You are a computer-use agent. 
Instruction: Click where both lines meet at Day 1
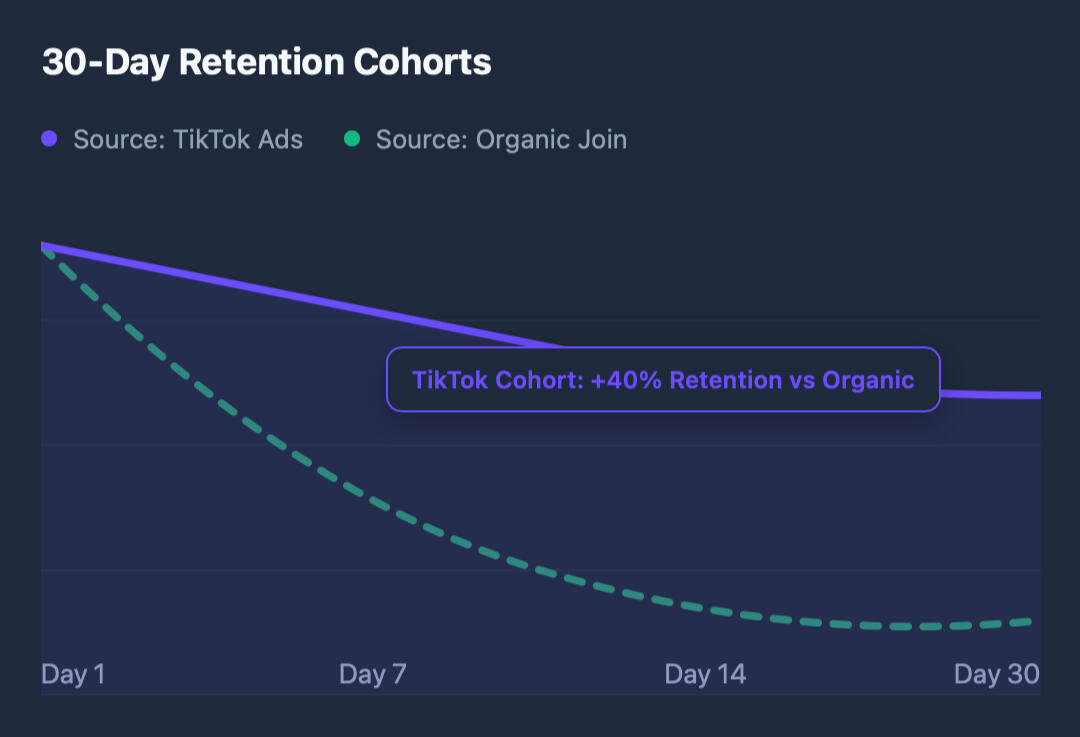[43, 246]
